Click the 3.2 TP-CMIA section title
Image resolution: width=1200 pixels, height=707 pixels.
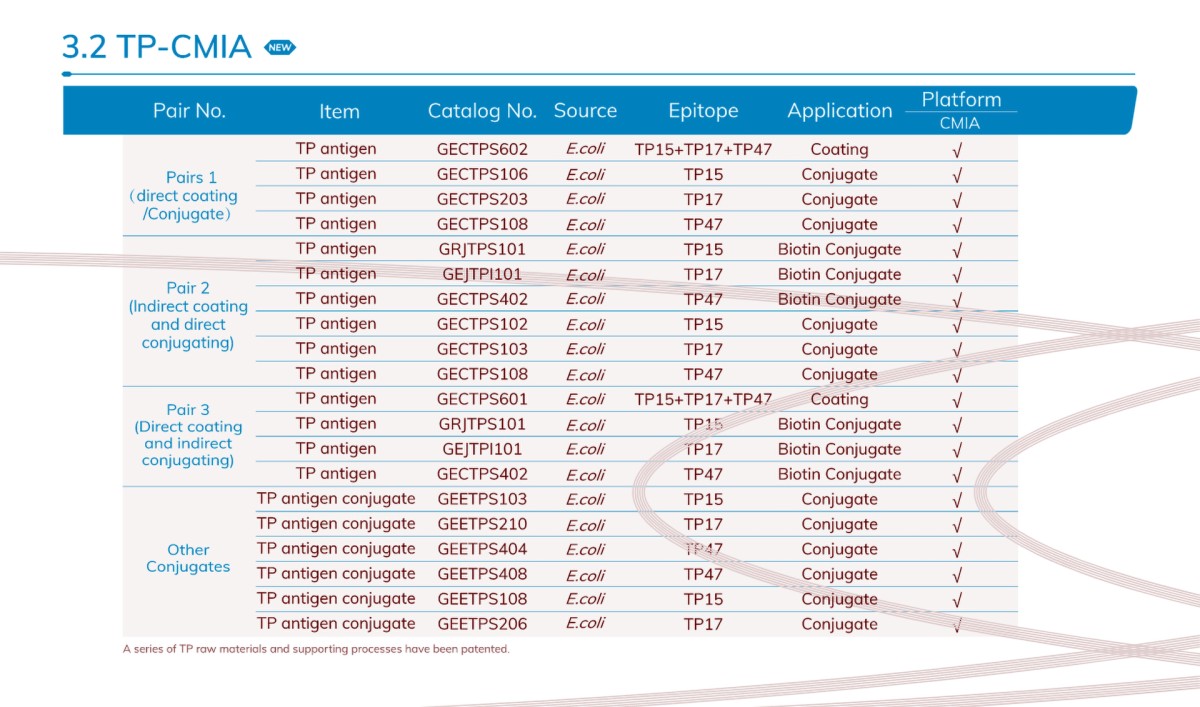click(157, 47)
